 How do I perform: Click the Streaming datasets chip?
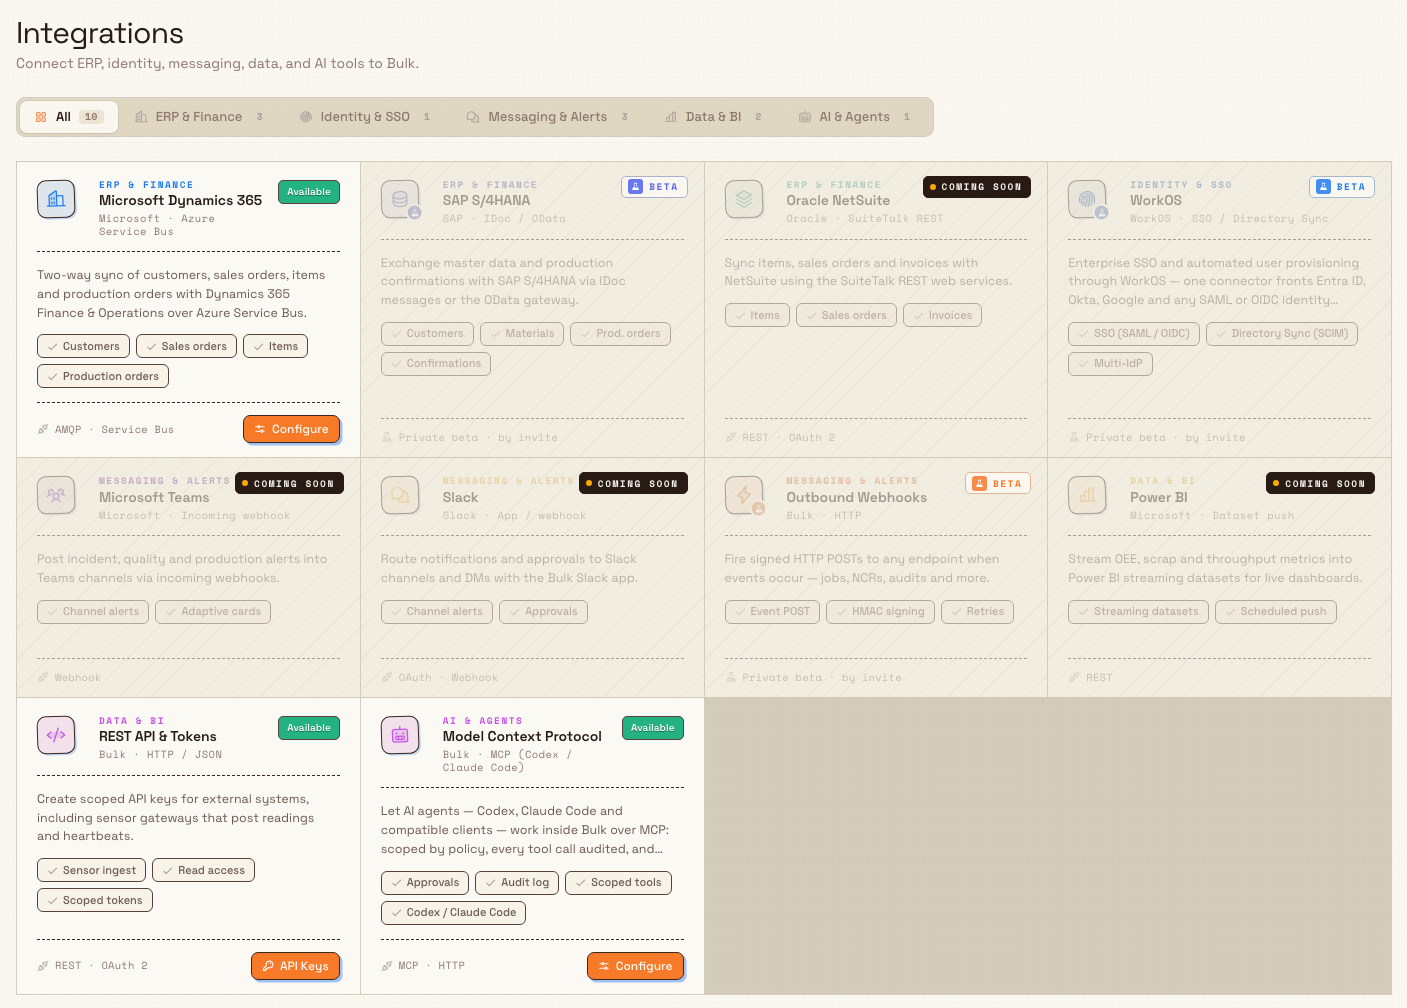1138,612
